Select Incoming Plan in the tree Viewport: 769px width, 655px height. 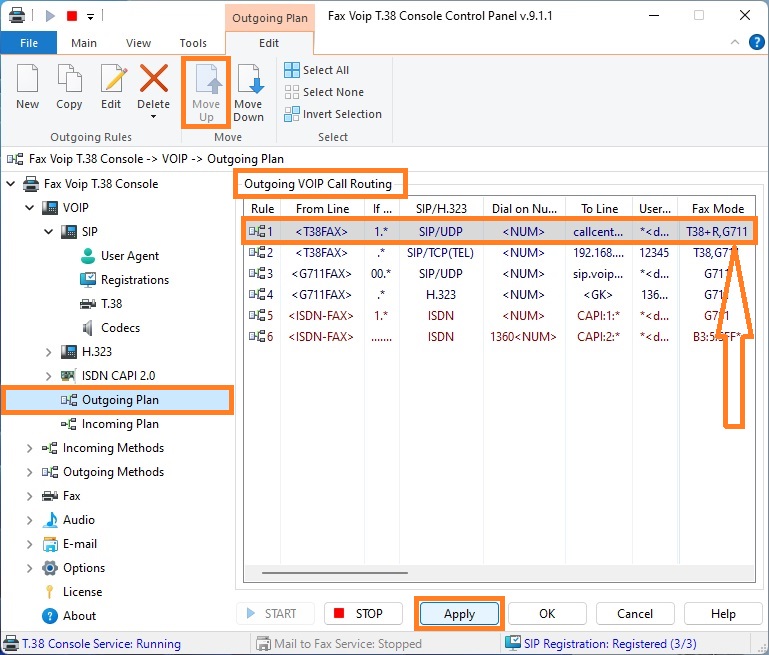(120, 424)
